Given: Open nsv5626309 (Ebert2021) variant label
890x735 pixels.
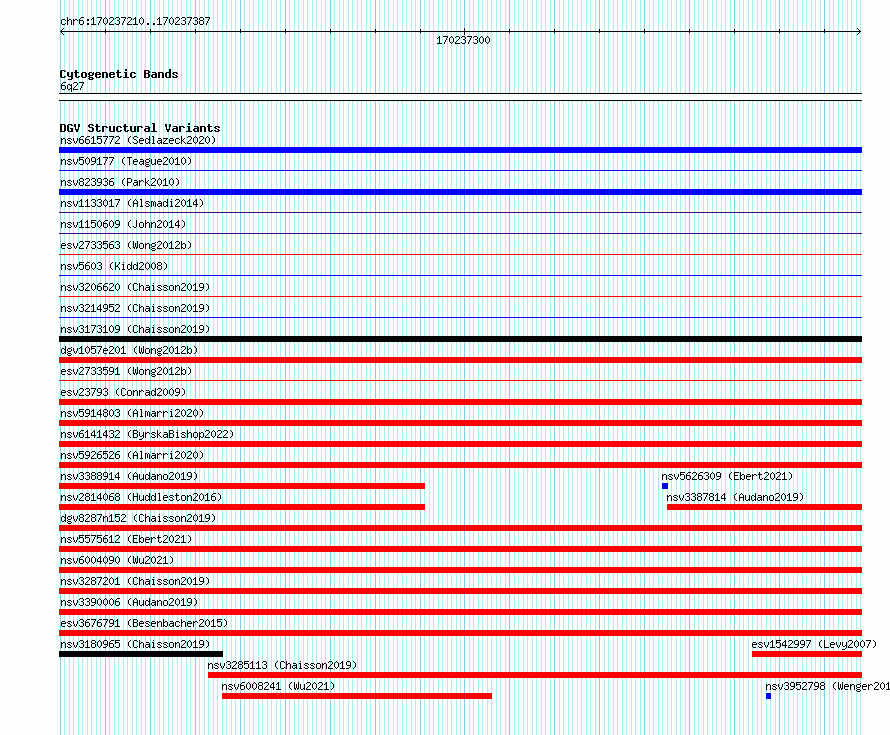Looking at the screenshot, I should pyautogui.click(x=727, y=476).
